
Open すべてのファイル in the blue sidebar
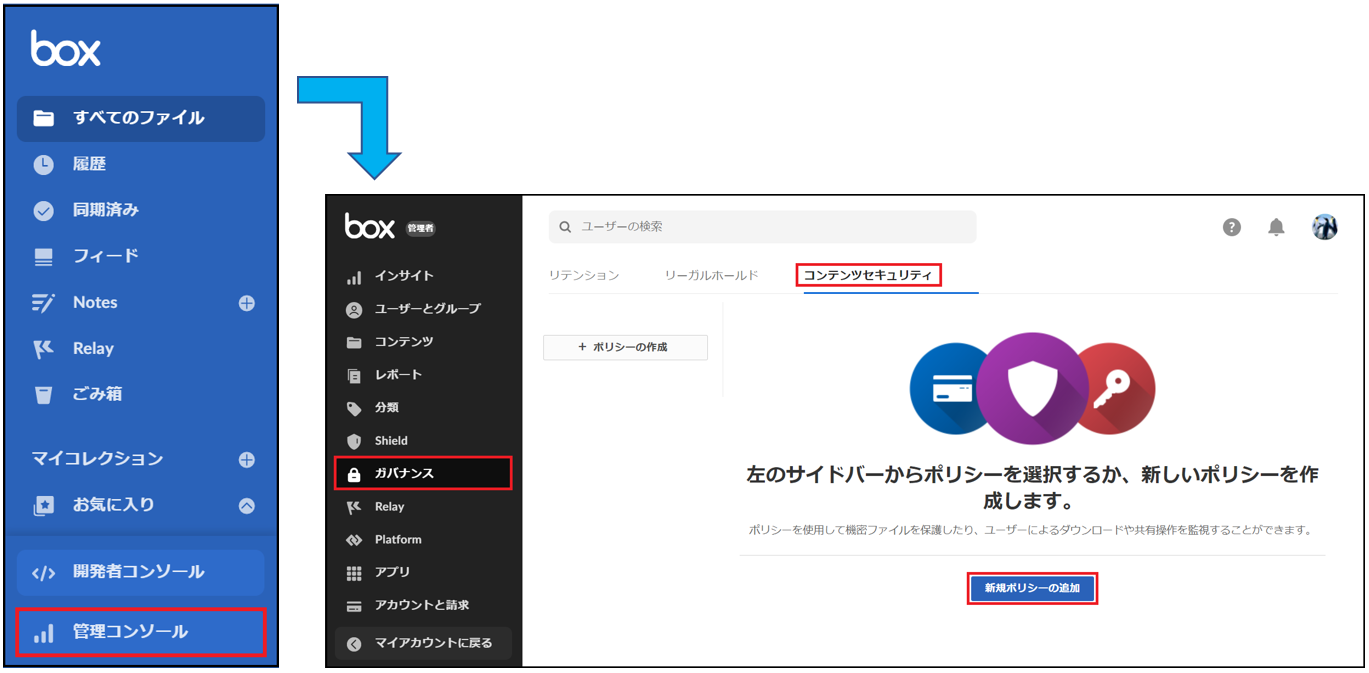click(x=141, y=118)
